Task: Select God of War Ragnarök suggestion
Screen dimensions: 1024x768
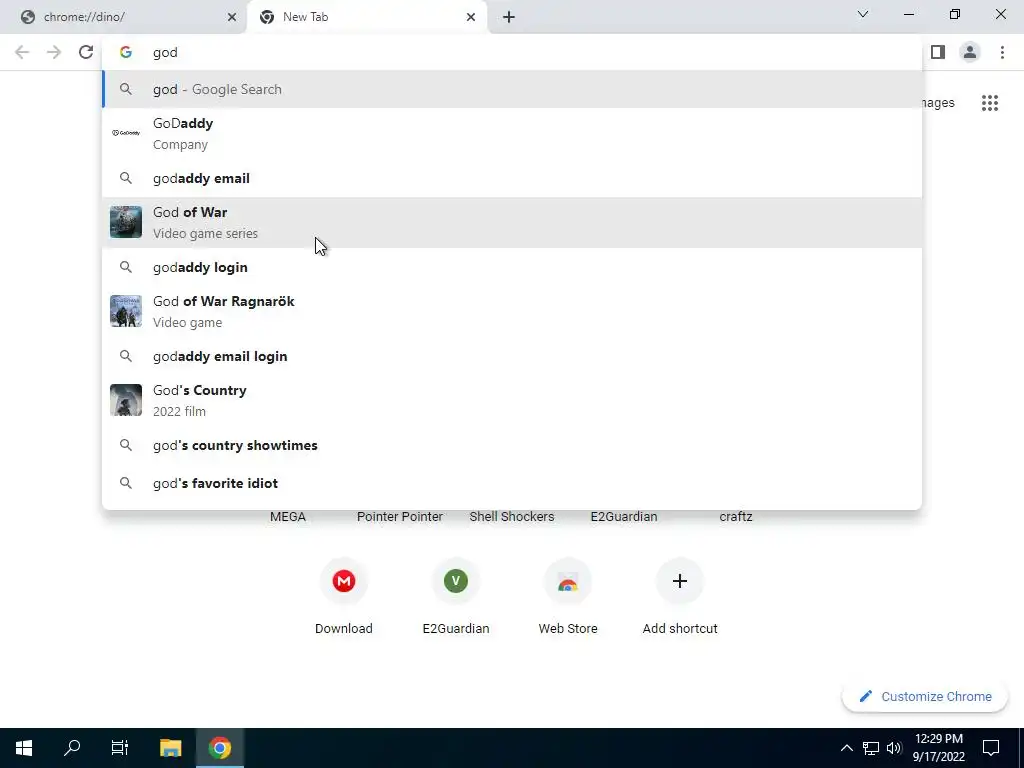Action: tap(512, 312)
